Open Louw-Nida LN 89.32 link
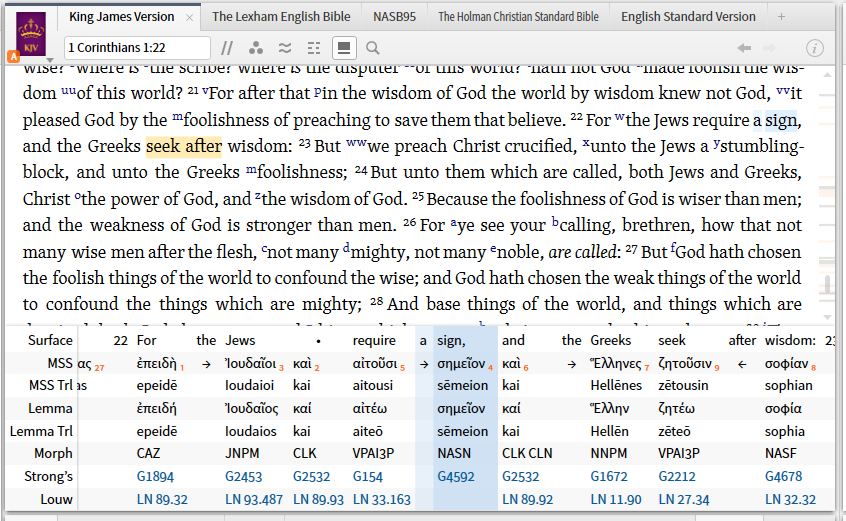This screenshot has width=846, height=521. (x=162, y=499)
